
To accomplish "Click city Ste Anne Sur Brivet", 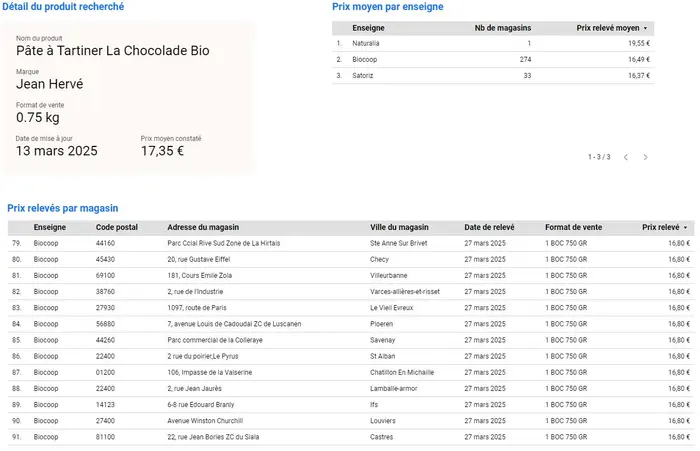I will pos(399,243).
